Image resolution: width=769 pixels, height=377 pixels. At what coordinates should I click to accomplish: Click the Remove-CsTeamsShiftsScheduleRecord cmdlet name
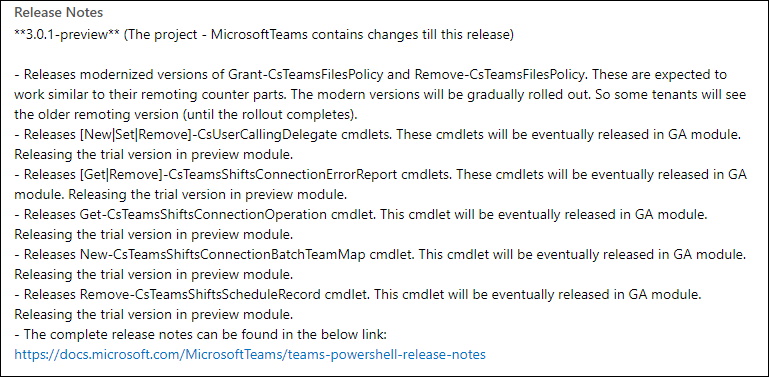200,294
